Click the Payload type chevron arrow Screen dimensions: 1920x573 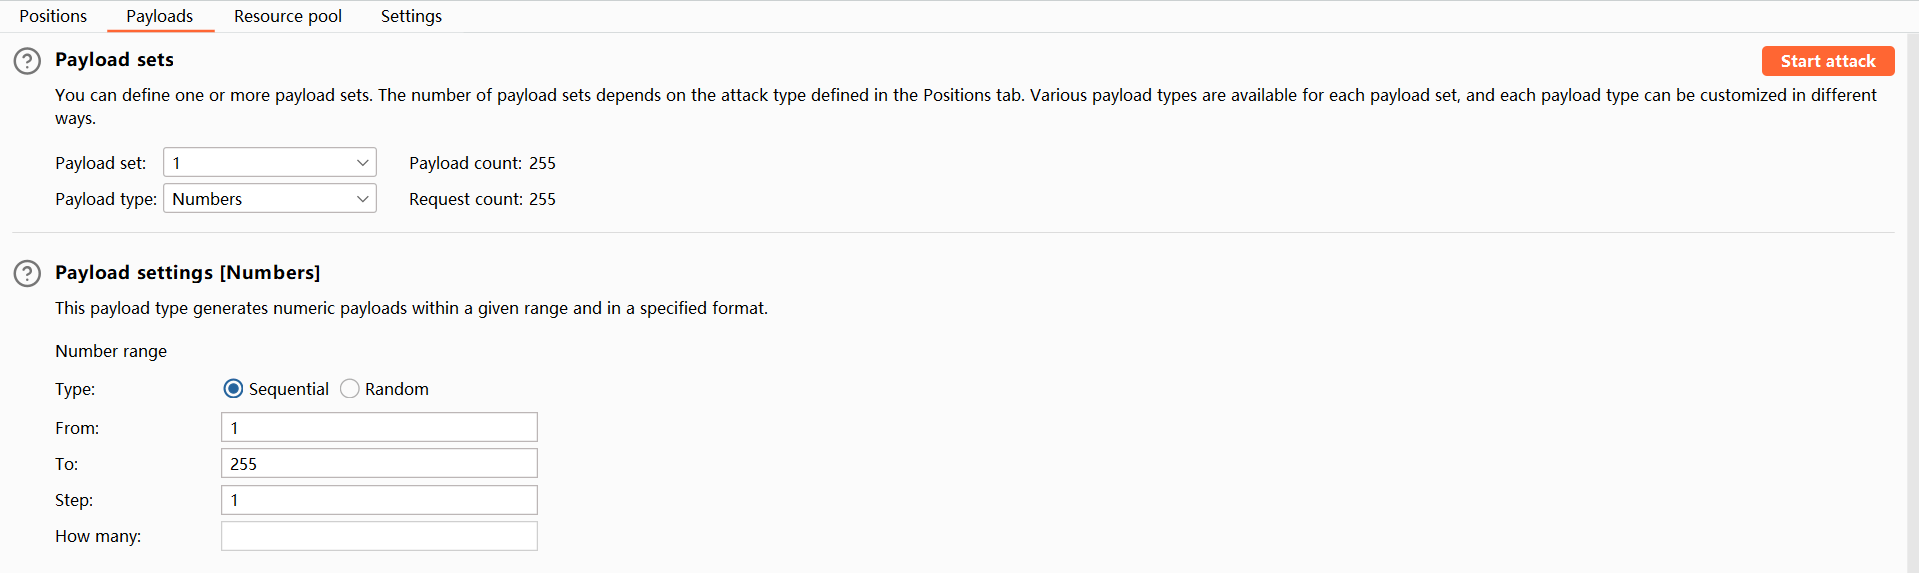click(362, 199)
